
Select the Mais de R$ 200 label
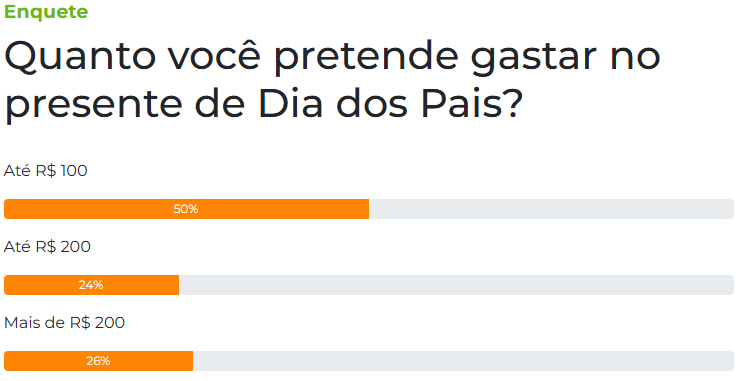(64, 323)
